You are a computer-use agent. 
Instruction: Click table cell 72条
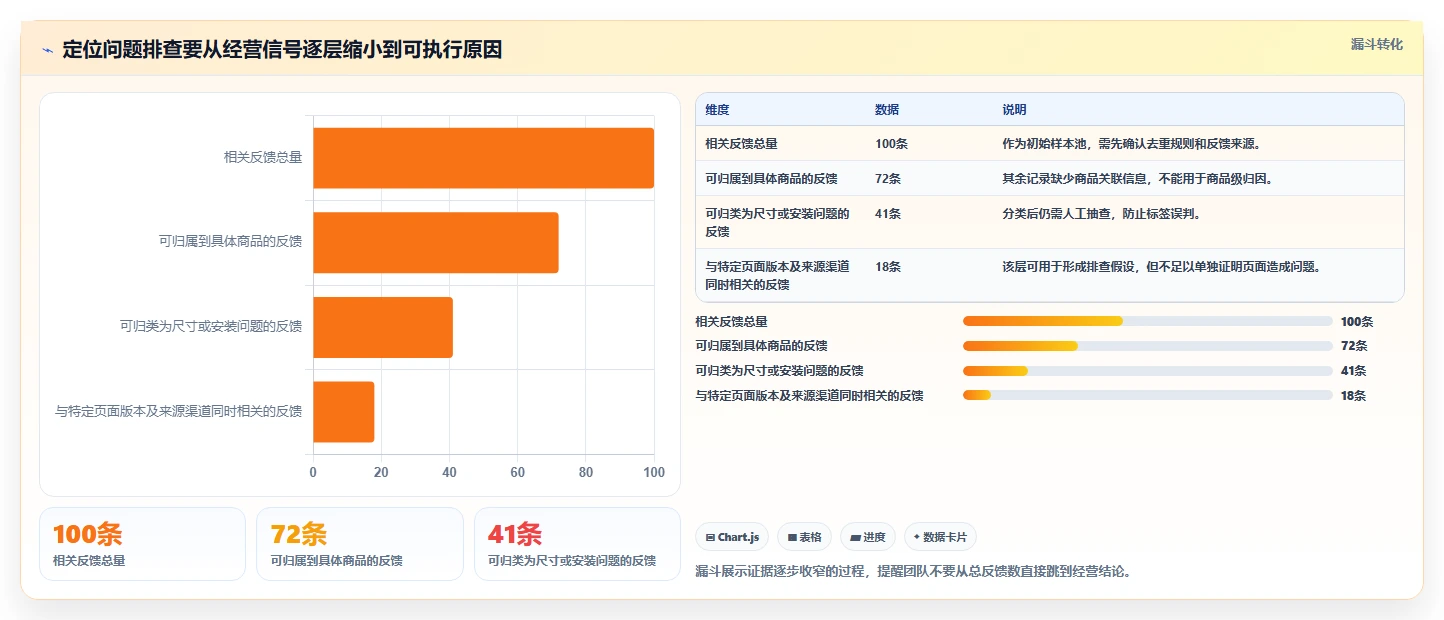coord(888,179)
